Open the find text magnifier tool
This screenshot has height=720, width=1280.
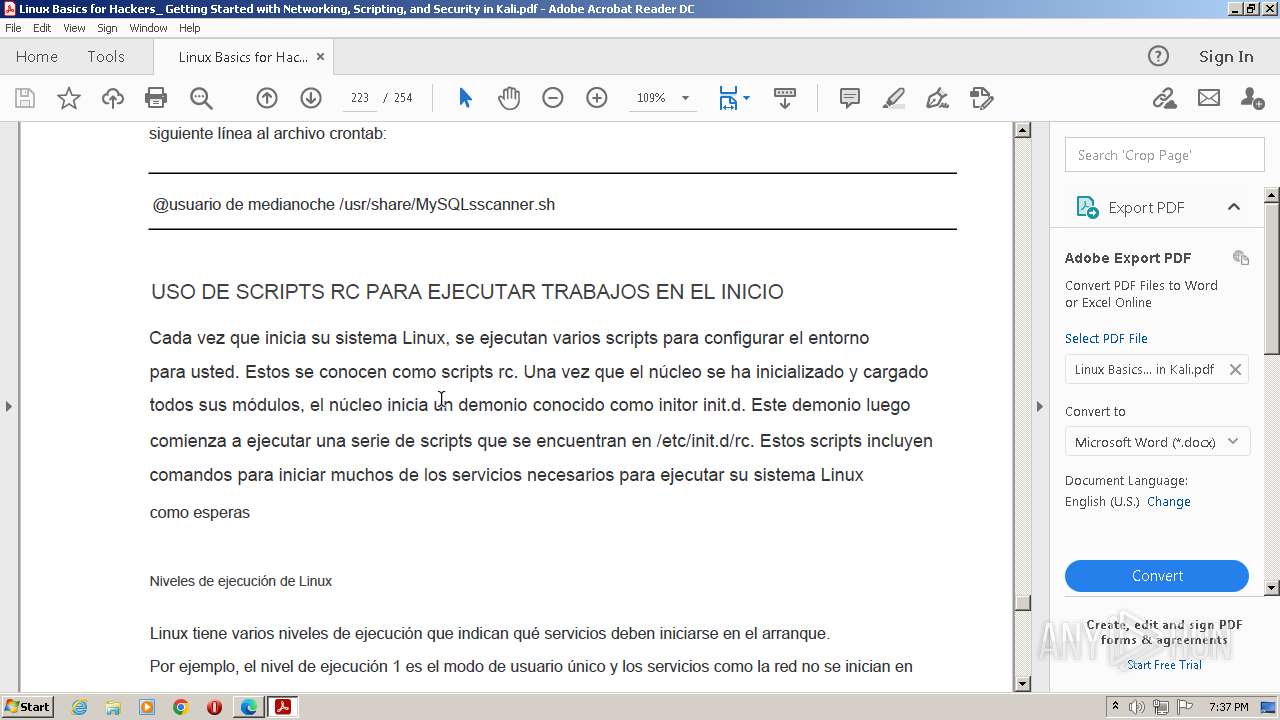pyautogui.click(x=201, y=98)
